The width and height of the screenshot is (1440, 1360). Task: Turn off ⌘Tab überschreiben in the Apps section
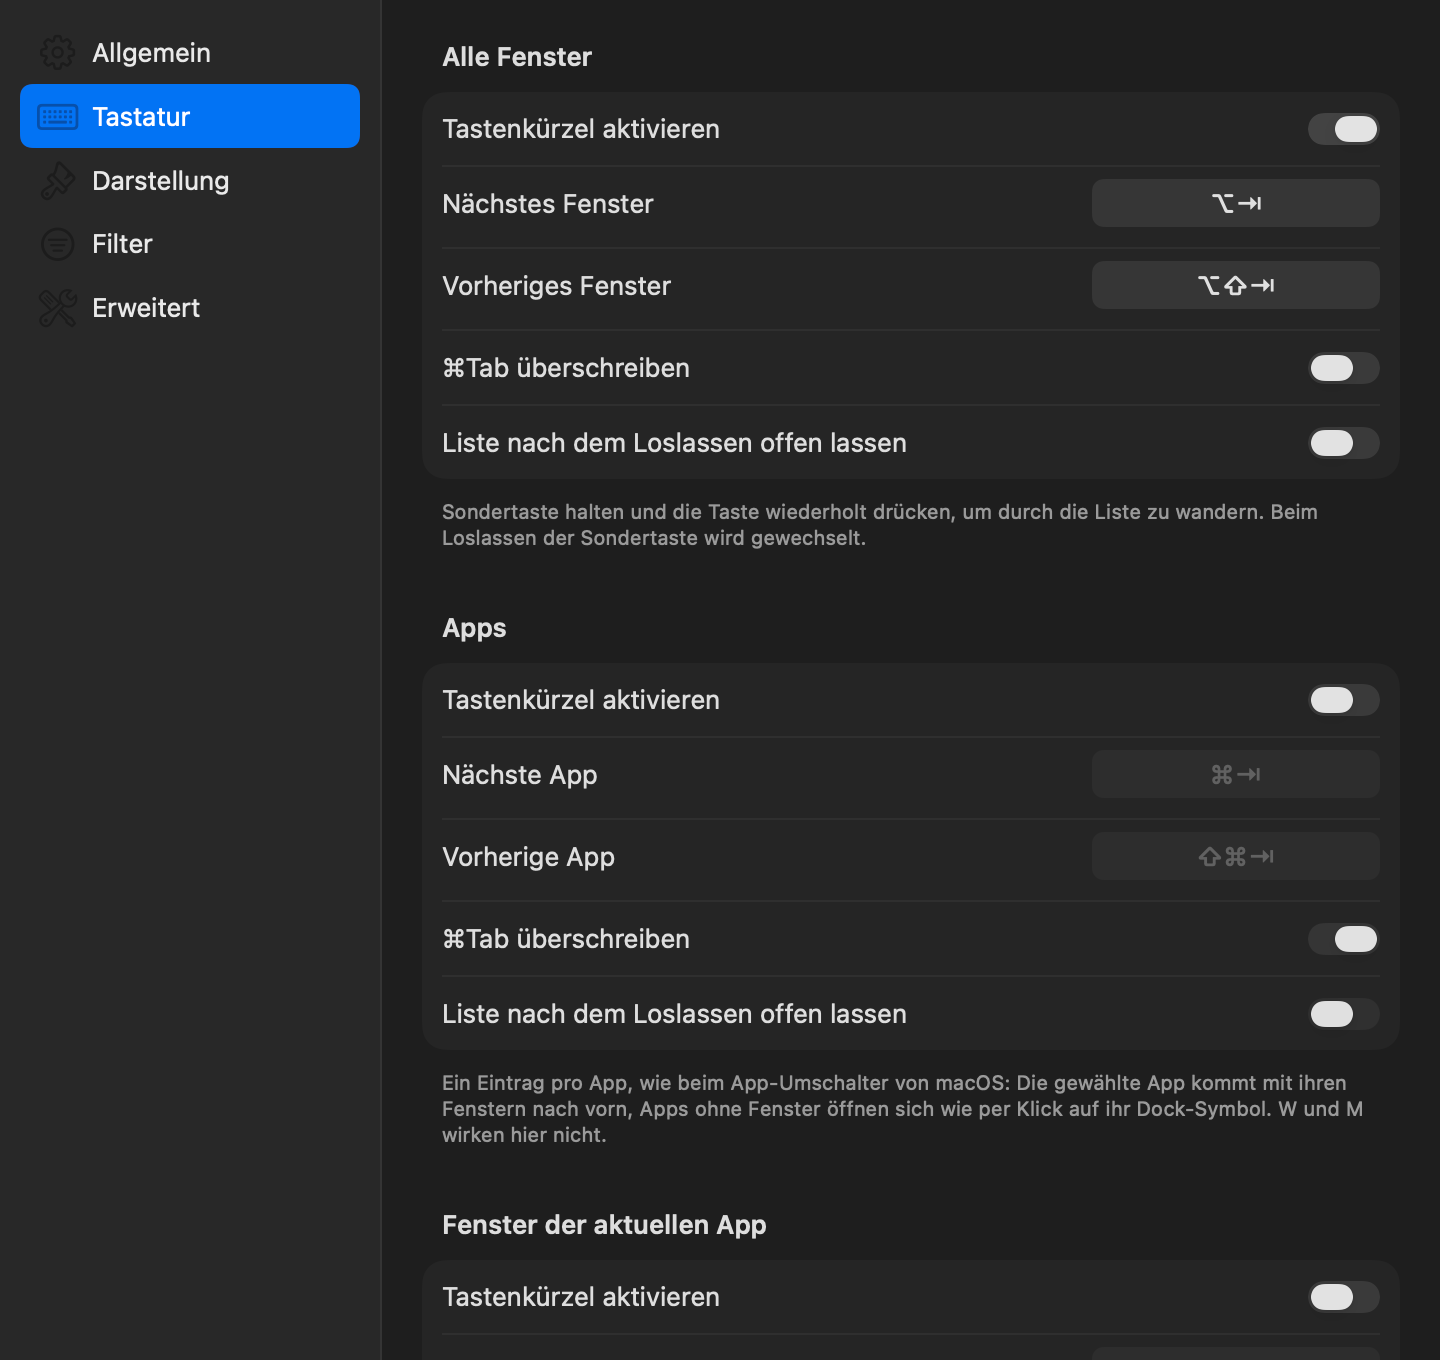(1344, 939)
